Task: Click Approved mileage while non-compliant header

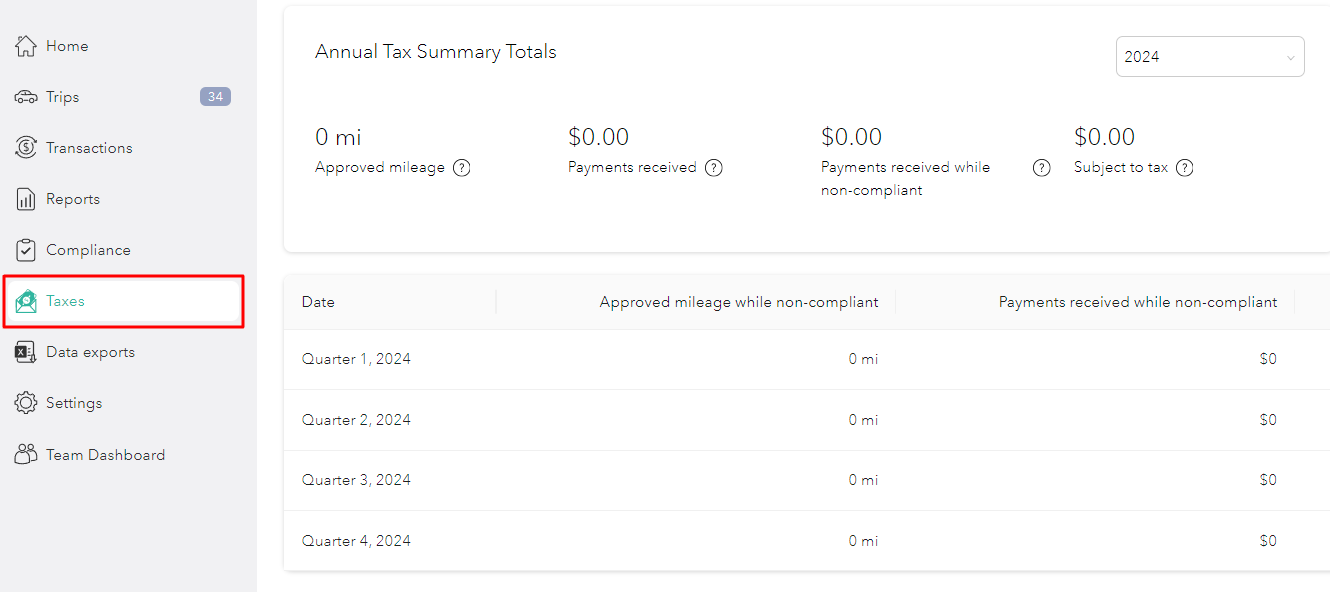Action: [x=738, y=302]
